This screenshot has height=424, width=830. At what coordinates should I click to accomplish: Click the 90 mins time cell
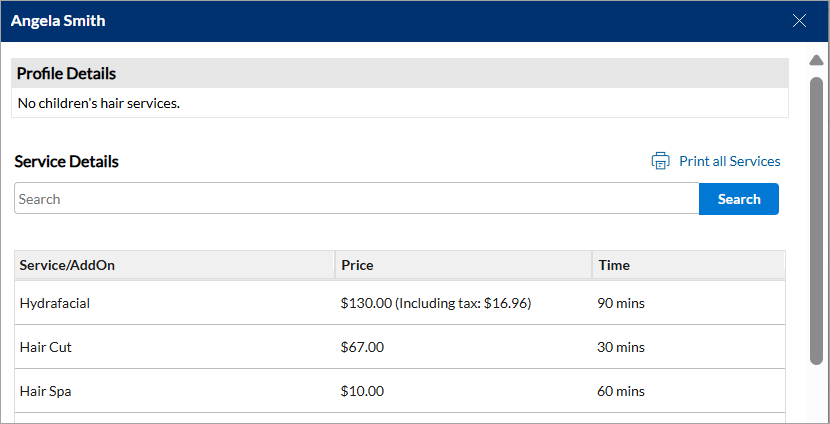(621, 303)
